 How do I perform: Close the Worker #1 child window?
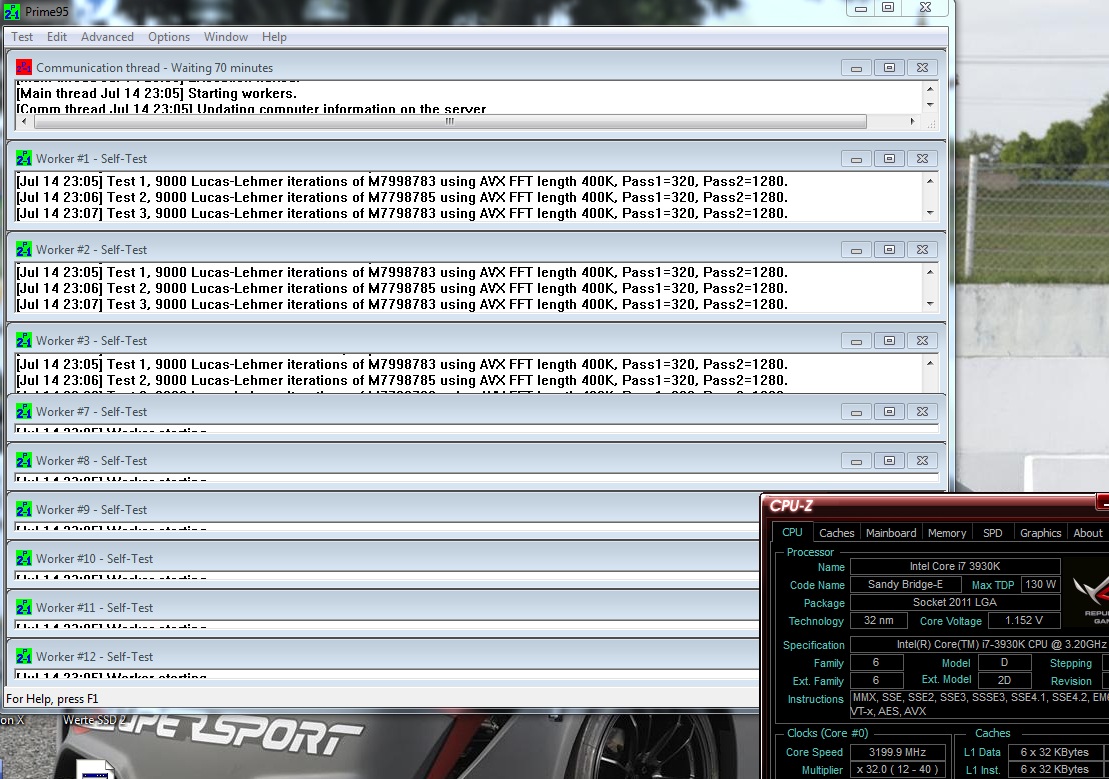coord(922,158)
